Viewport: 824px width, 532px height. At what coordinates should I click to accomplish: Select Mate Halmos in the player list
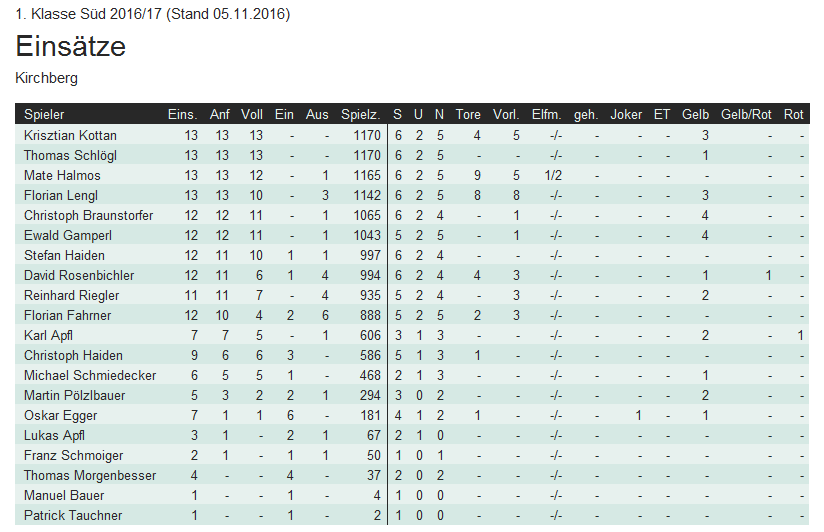[x=62, y=175]
